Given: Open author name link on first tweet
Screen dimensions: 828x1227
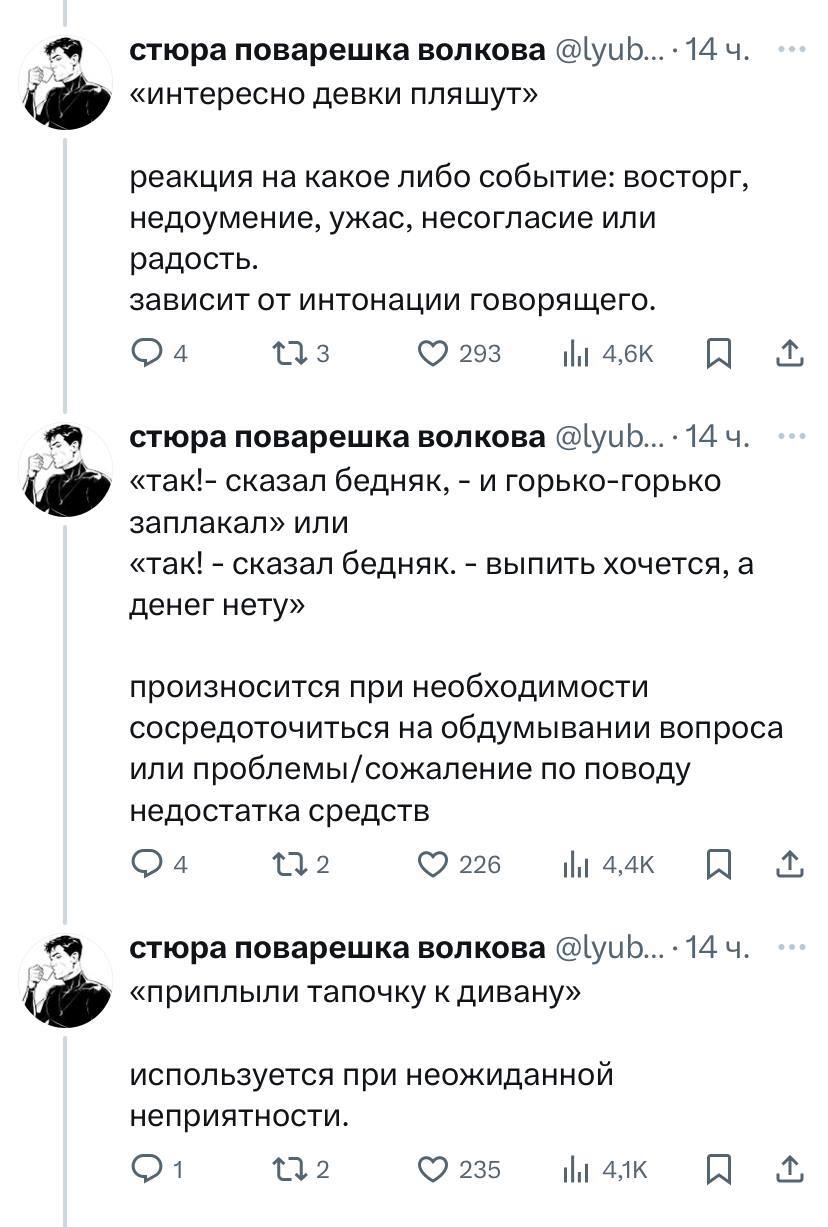Looking at the screenshot, I should (338, 50).
